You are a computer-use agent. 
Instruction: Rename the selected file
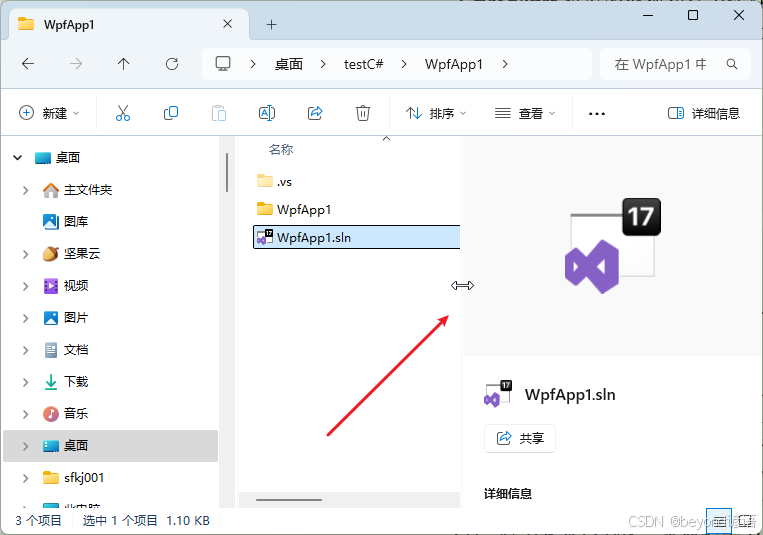tap(267, 113)
